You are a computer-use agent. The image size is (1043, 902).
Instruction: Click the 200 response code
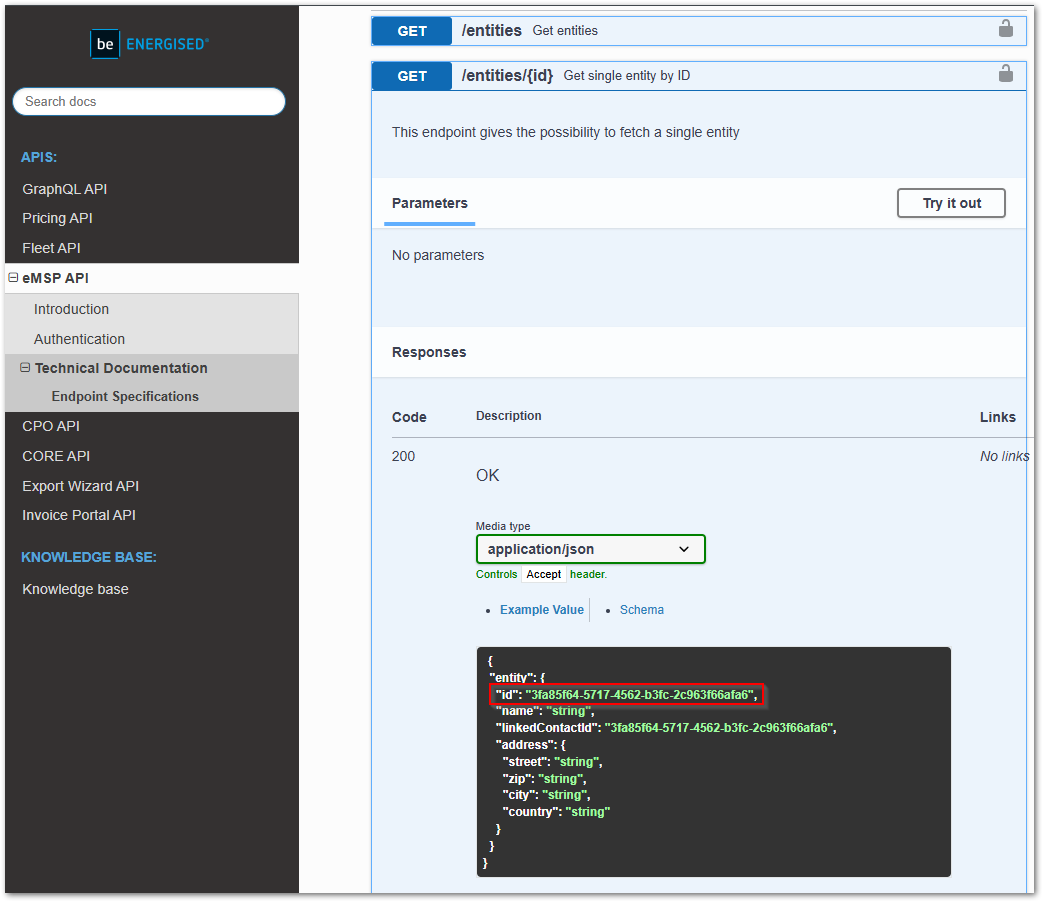(403, 456)
